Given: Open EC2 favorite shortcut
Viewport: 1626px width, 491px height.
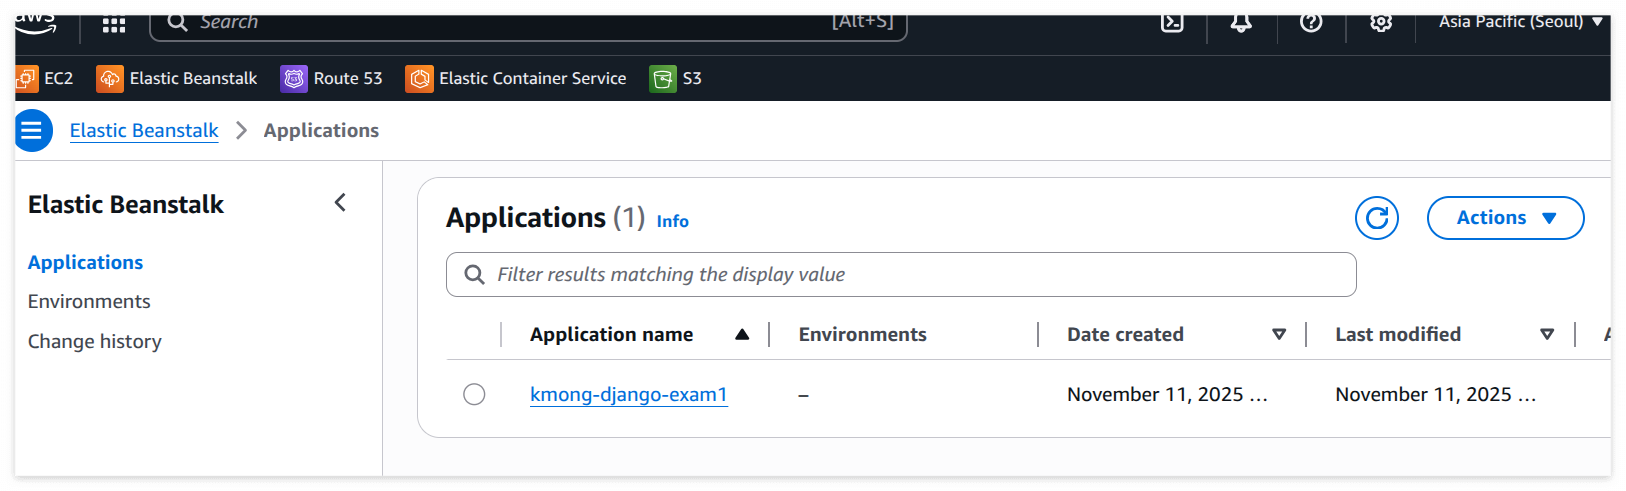Looking at the screenshot, I should pyautogui.click(x=45, y=78).
